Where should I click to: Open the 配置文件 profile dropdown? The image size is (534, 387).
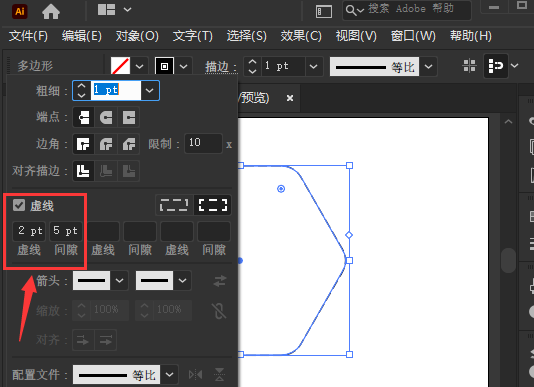point(169,375)
